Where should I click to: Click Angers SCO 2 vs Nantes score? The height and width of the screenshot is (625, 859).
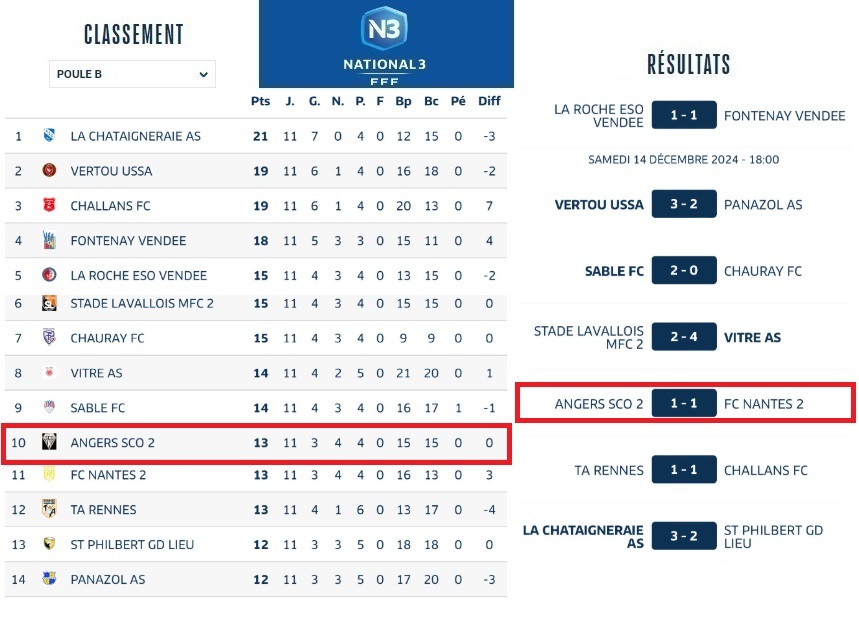point(684,404)
